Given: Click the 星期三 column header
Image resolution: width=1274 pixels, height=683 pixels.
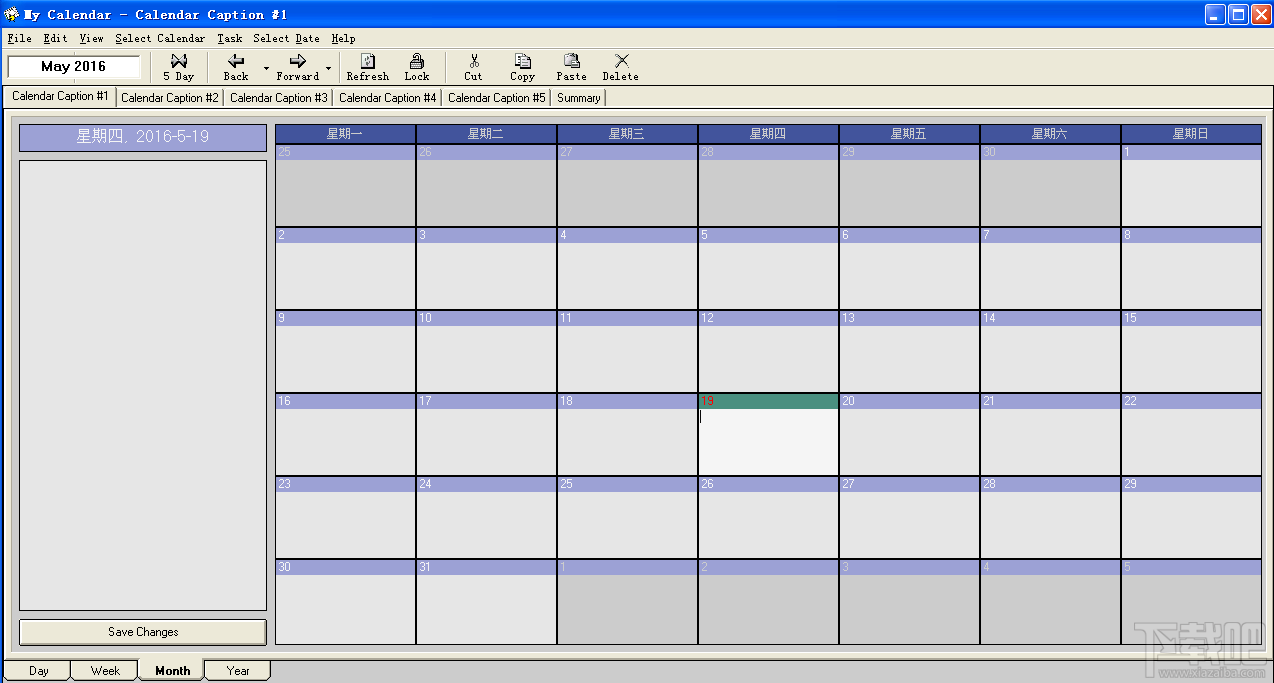Looking at the screenshot, I should tap(627, 133).
